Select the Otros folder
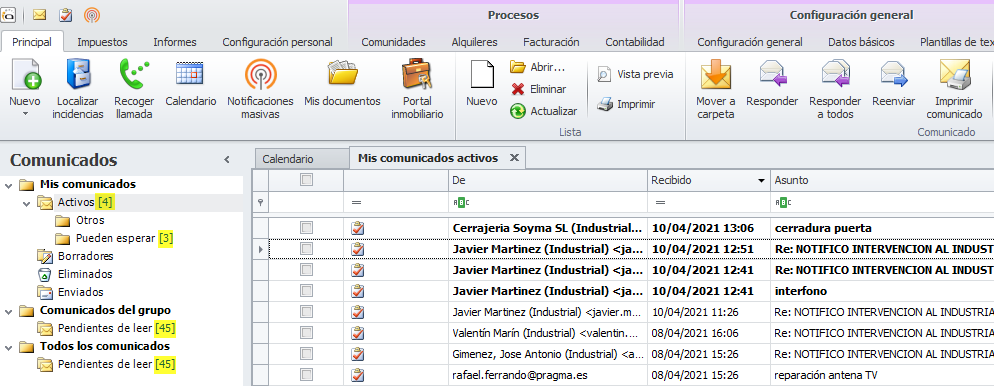This screenshot has width=994, height=386. tap(90, 221)
